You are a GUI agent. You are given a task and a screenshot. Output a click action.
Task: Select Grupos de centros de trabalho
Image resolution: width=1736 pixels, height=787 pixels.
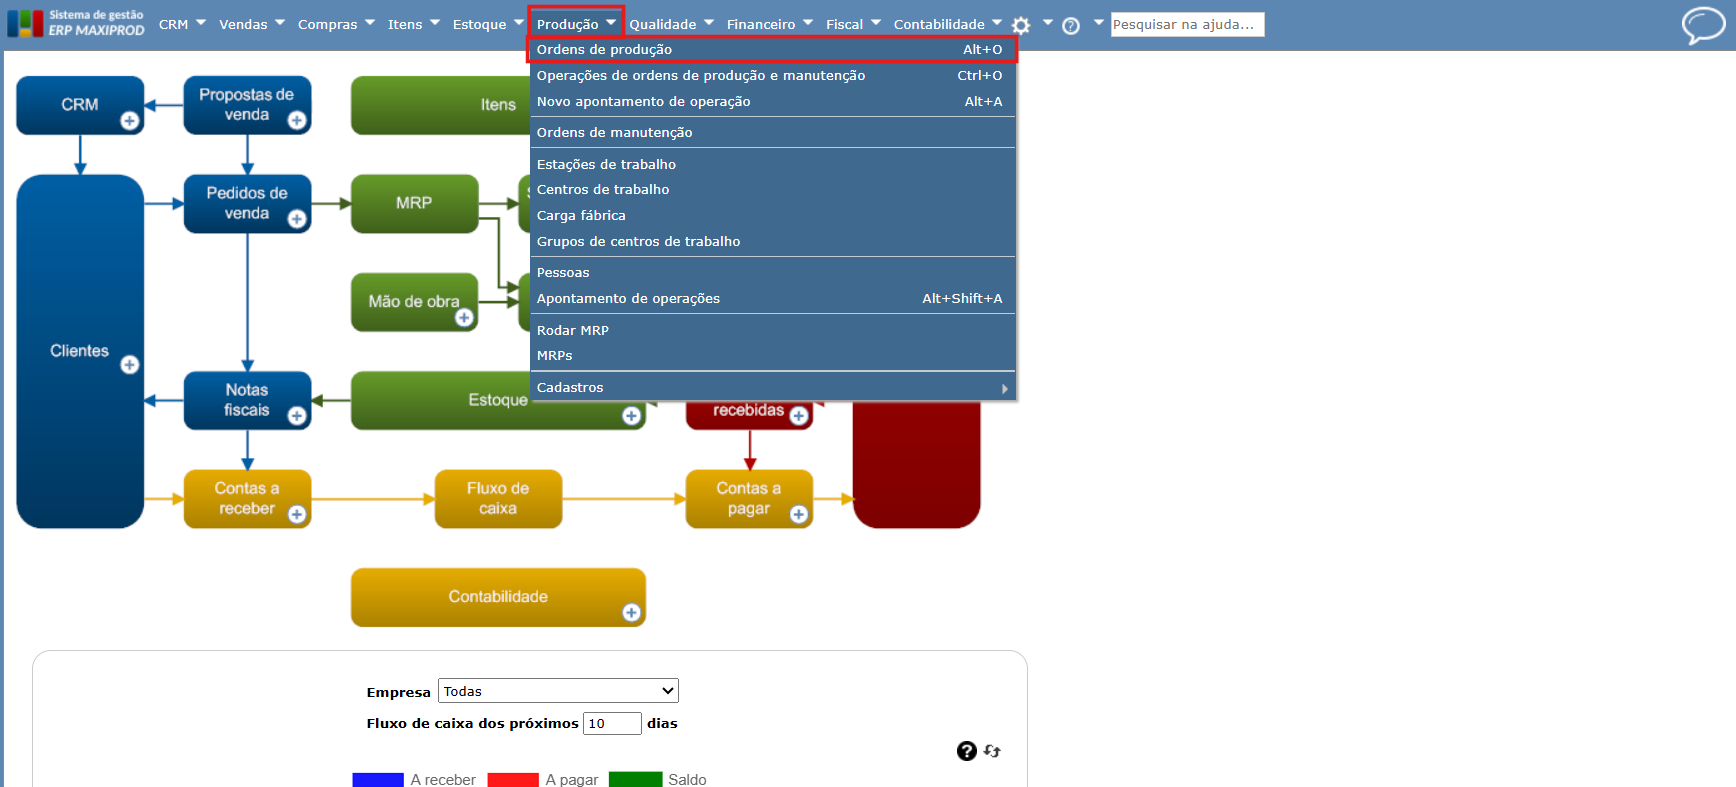773,242
